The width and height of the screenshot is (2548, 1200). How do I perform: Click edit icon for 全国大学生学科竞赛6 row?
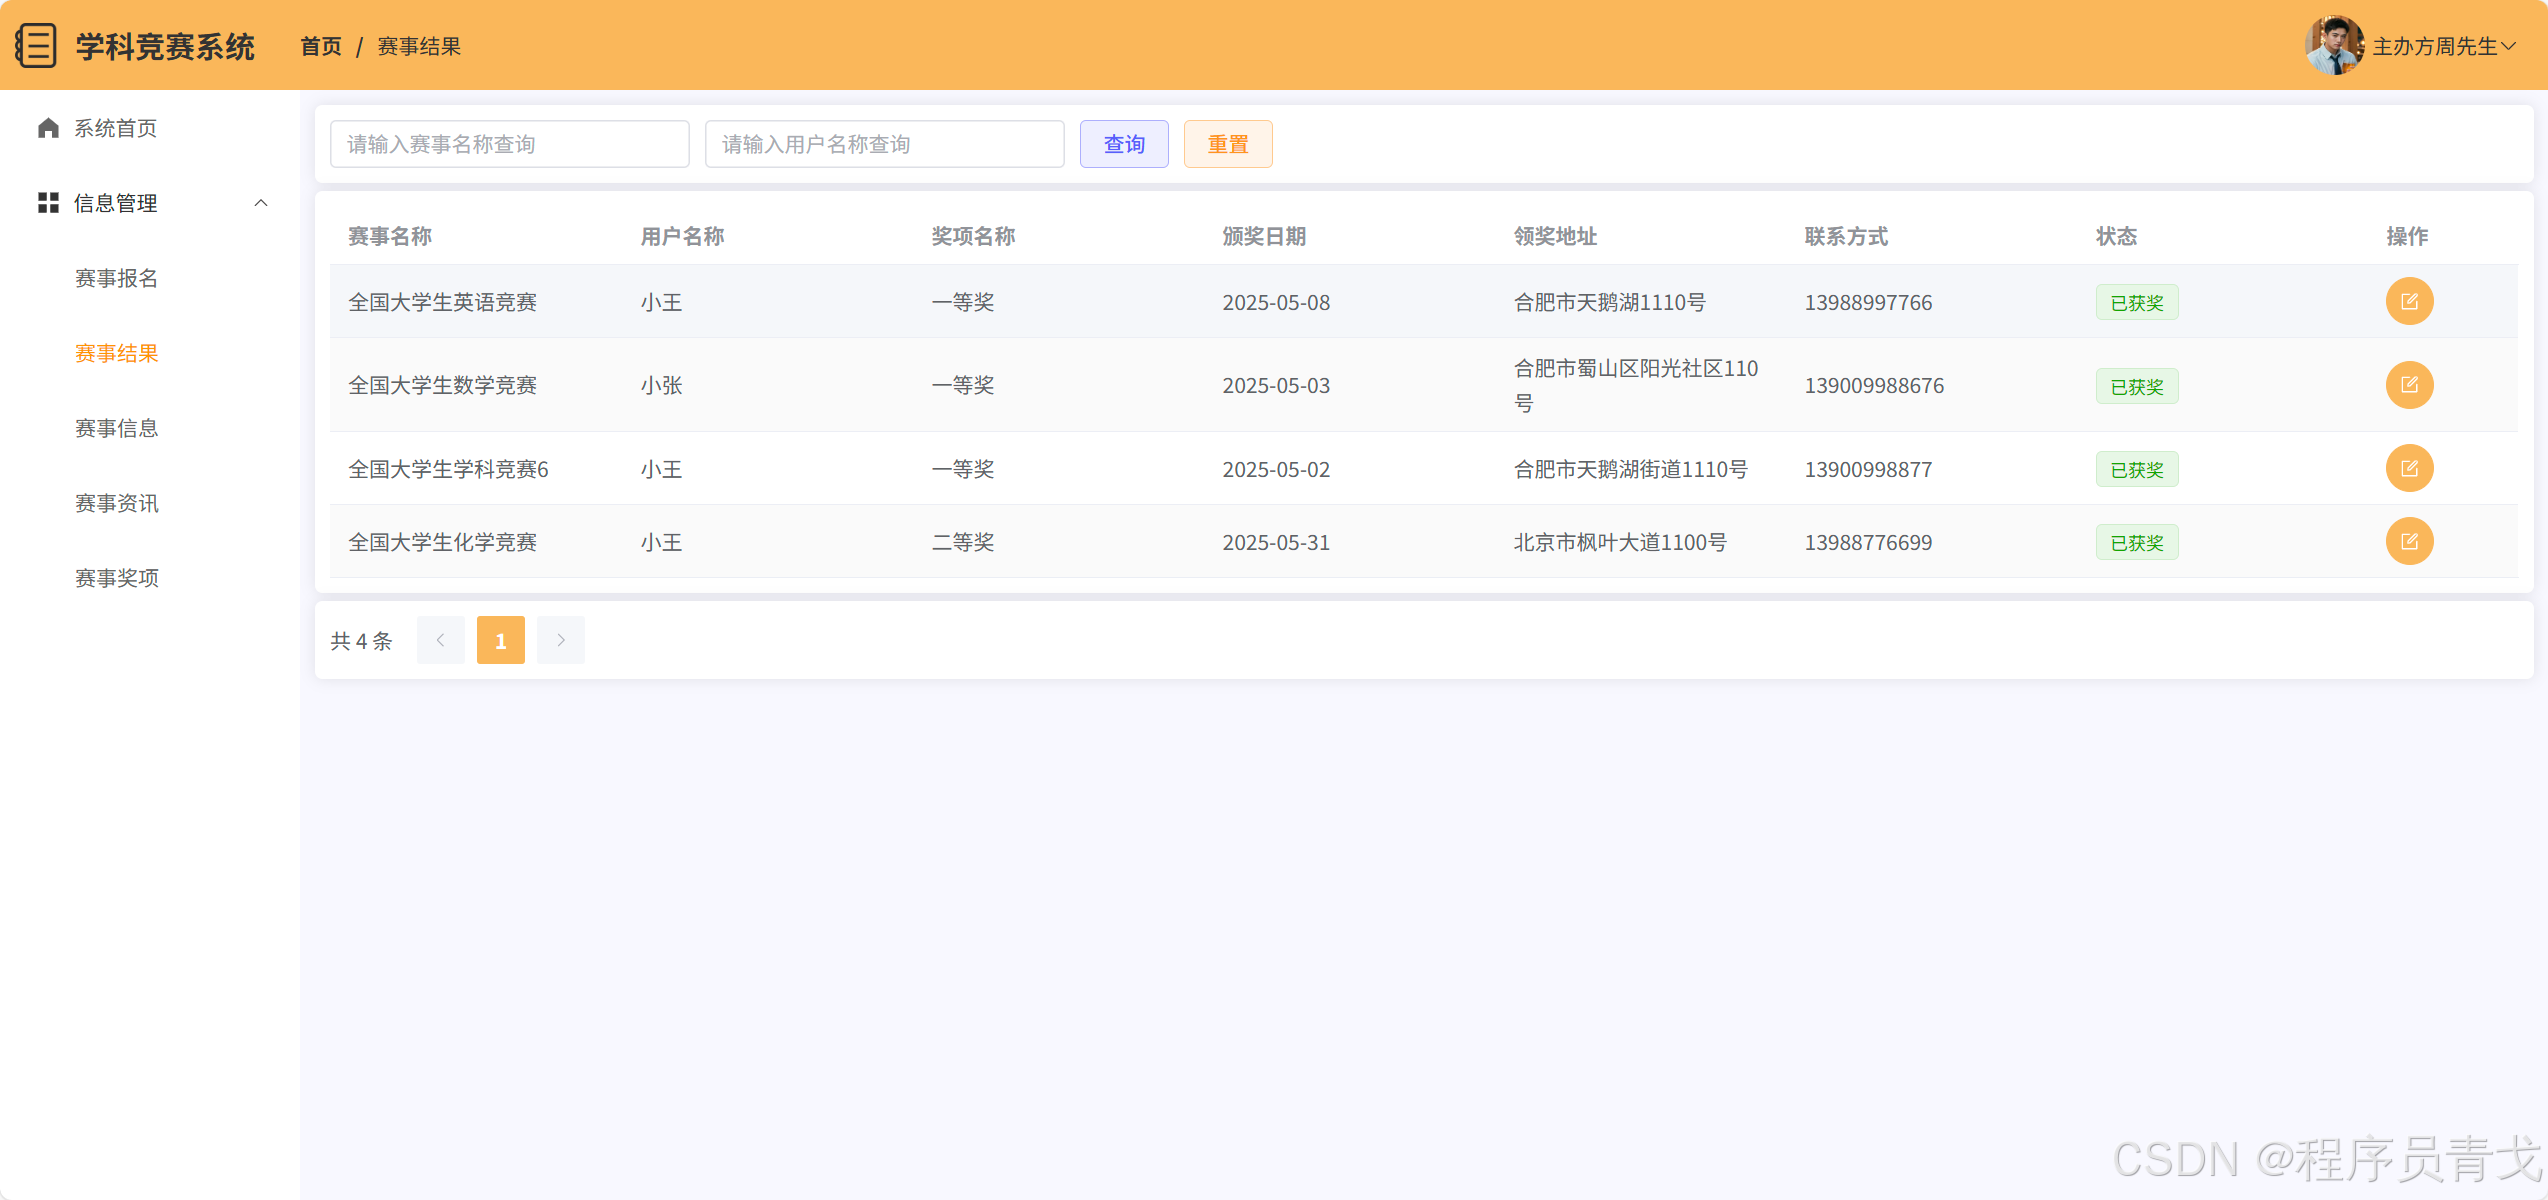[2409, 469]
